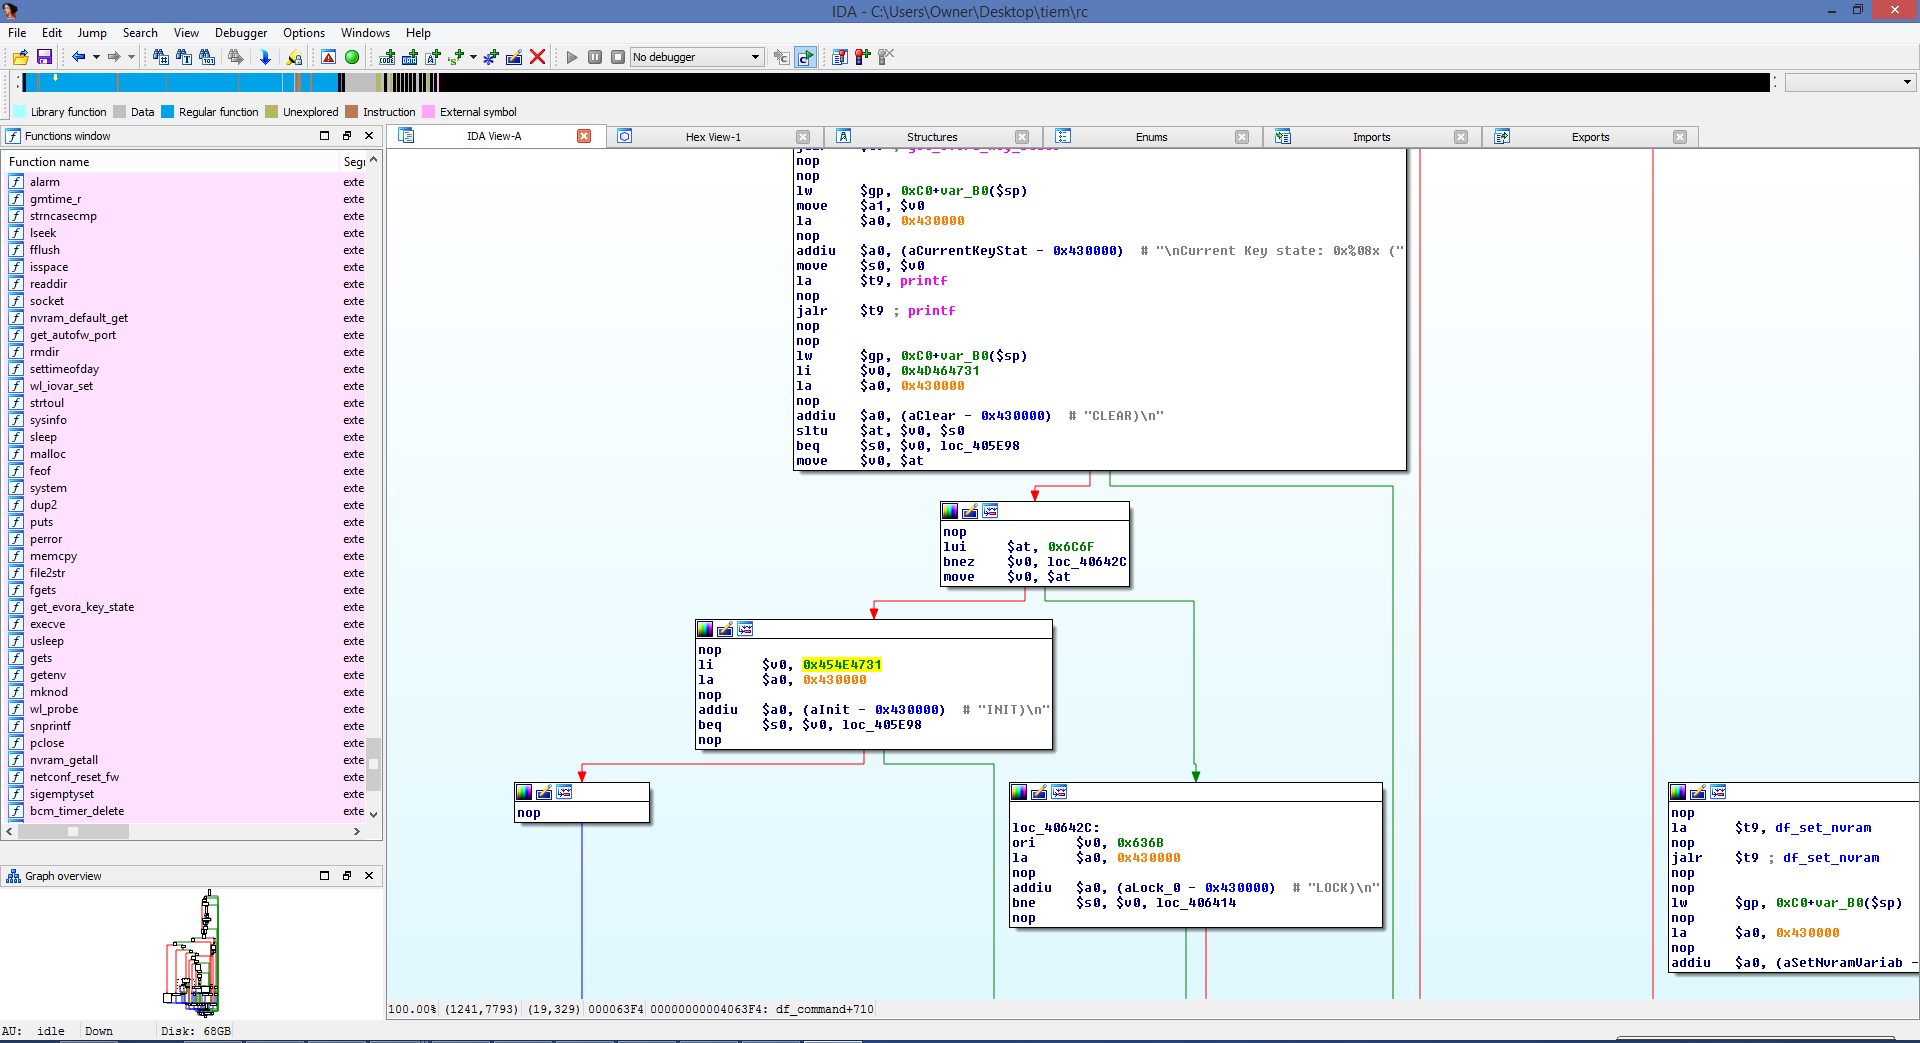Screen dimensions: 1920x1043
Task: Switch to the Hex View-1 tab
Action: tap(713, 137)
